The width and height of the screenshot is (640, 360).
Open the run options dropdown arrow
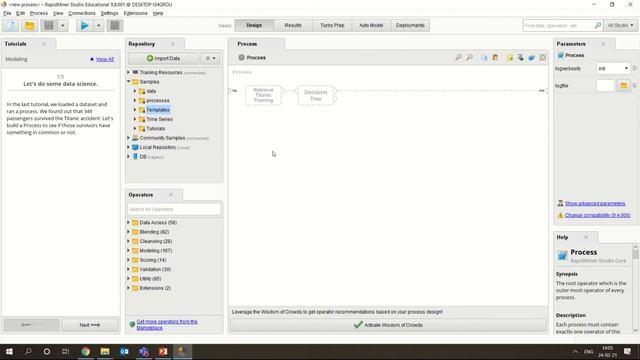[x=98, y=26]
